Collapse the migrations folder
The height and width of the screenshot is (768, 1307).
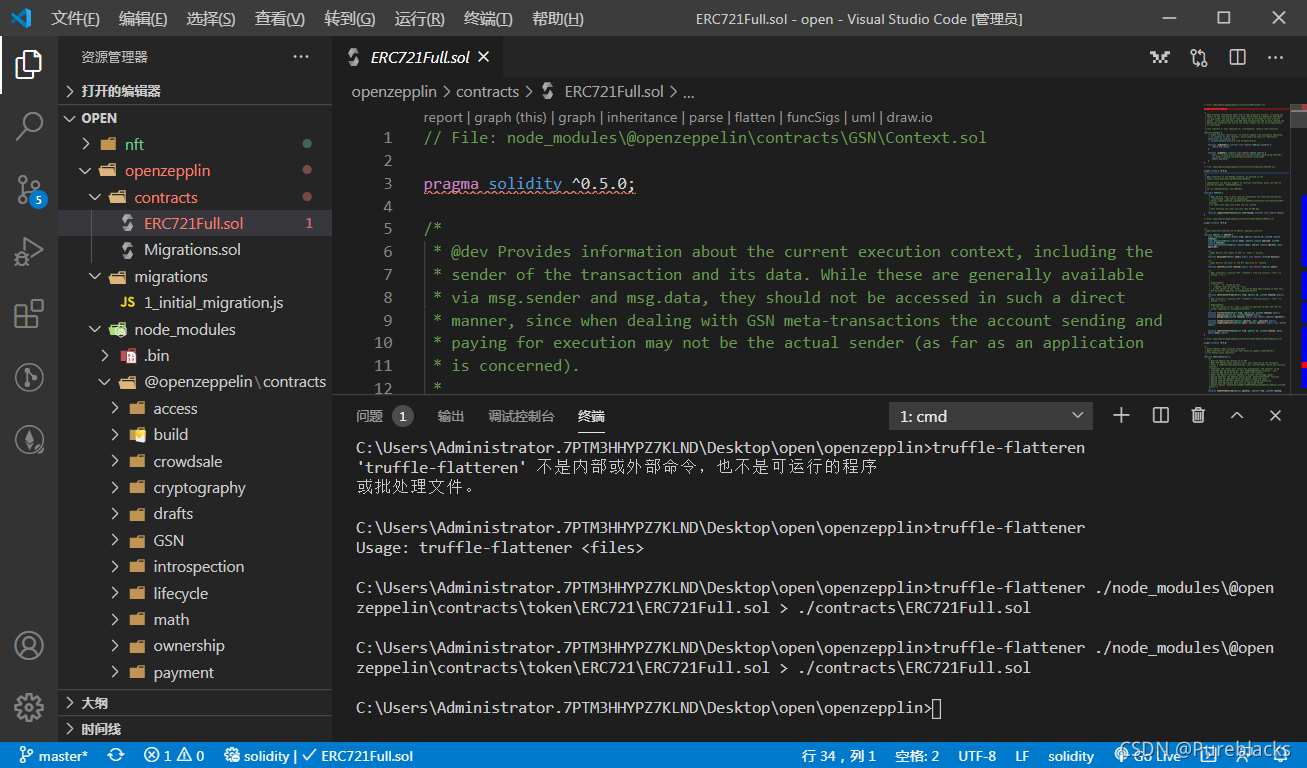pyautogui.click(x=195, y=276)
